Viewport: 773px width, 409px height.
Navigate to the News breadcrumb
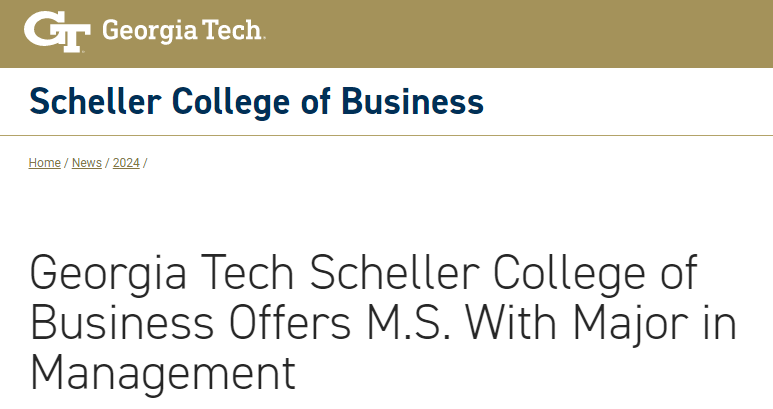pos(87,163)
